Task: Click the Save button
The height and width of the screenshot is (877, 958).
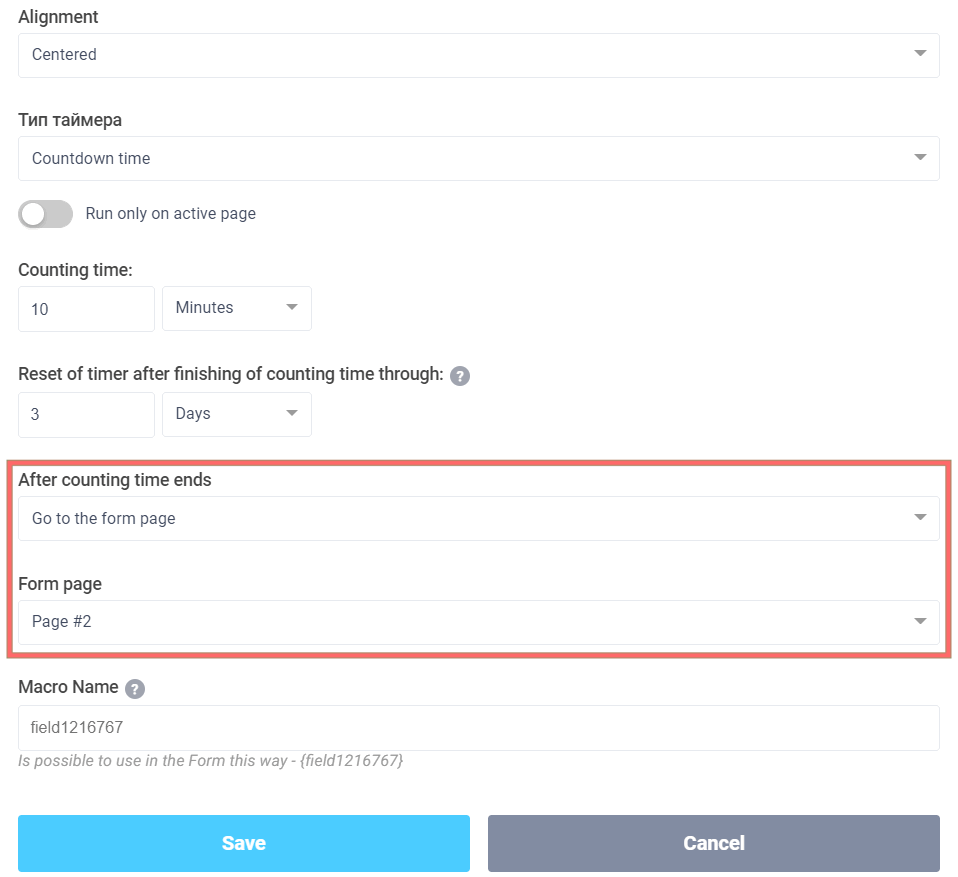Action: point(243,843)
